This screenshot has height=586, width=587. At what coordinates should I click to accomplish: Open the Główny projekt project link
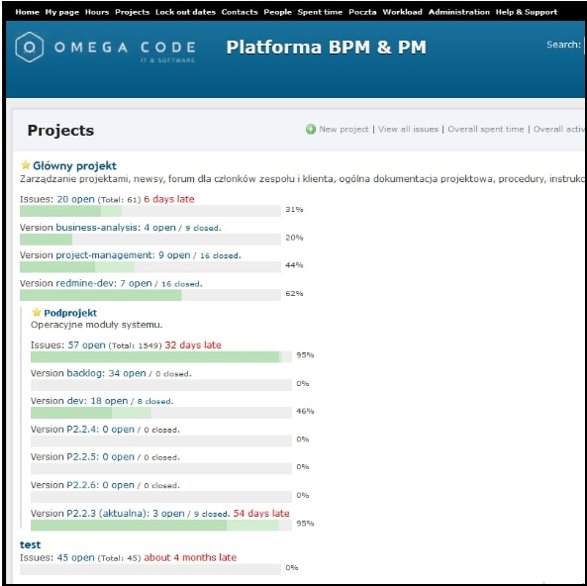(x=74, y=166)
